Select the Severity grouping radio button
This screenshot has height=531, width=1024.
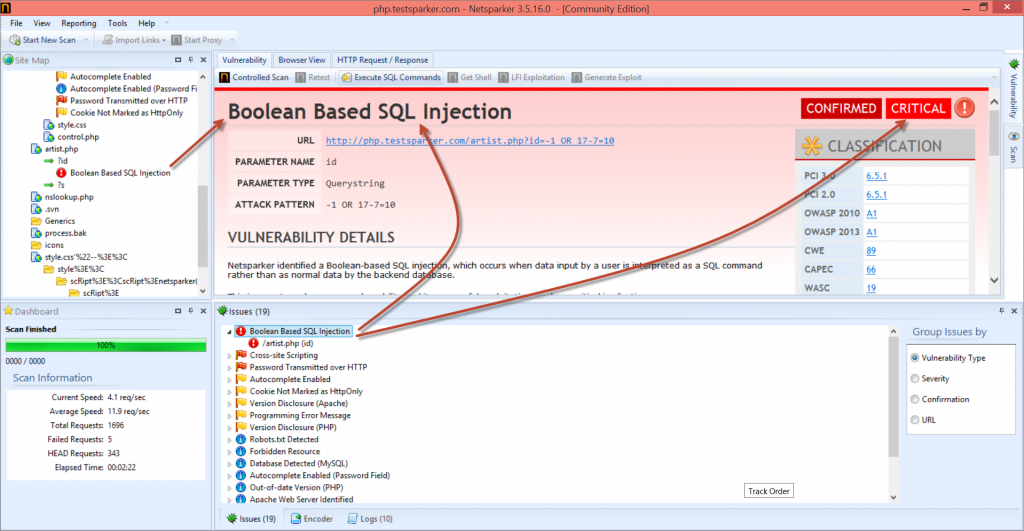(x=915, y=379)
